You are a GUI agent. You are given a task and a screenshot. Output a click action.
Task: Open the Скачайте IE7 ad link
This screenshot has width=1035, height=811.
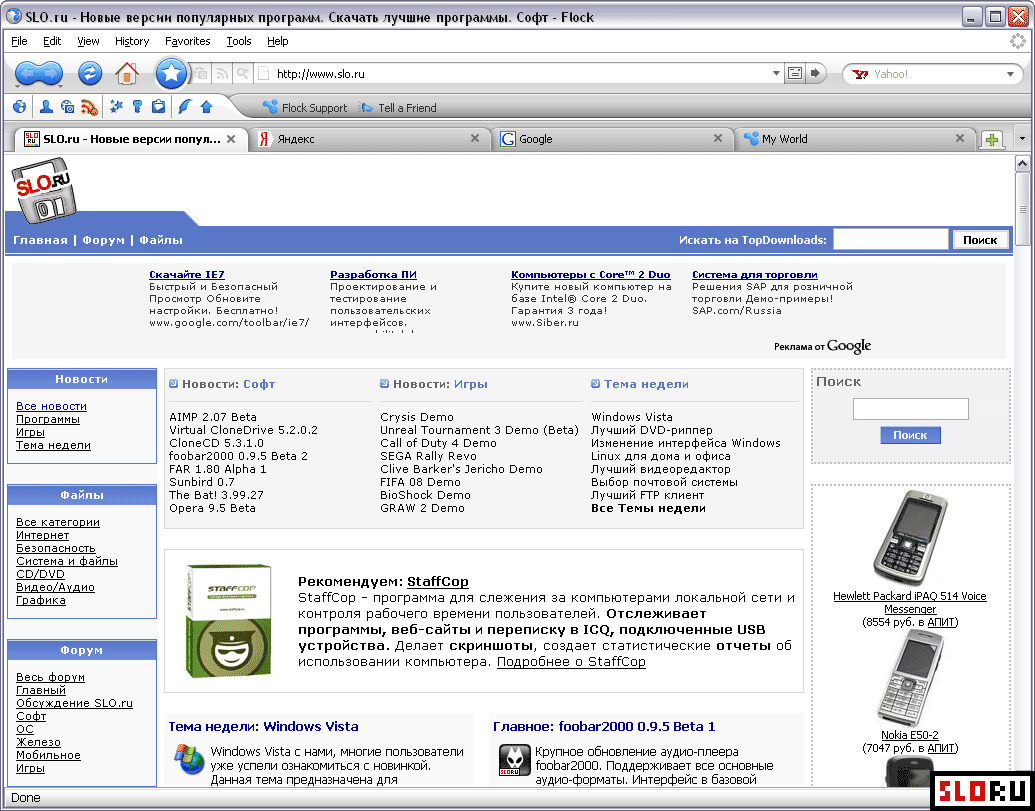(x=187, y=275)
